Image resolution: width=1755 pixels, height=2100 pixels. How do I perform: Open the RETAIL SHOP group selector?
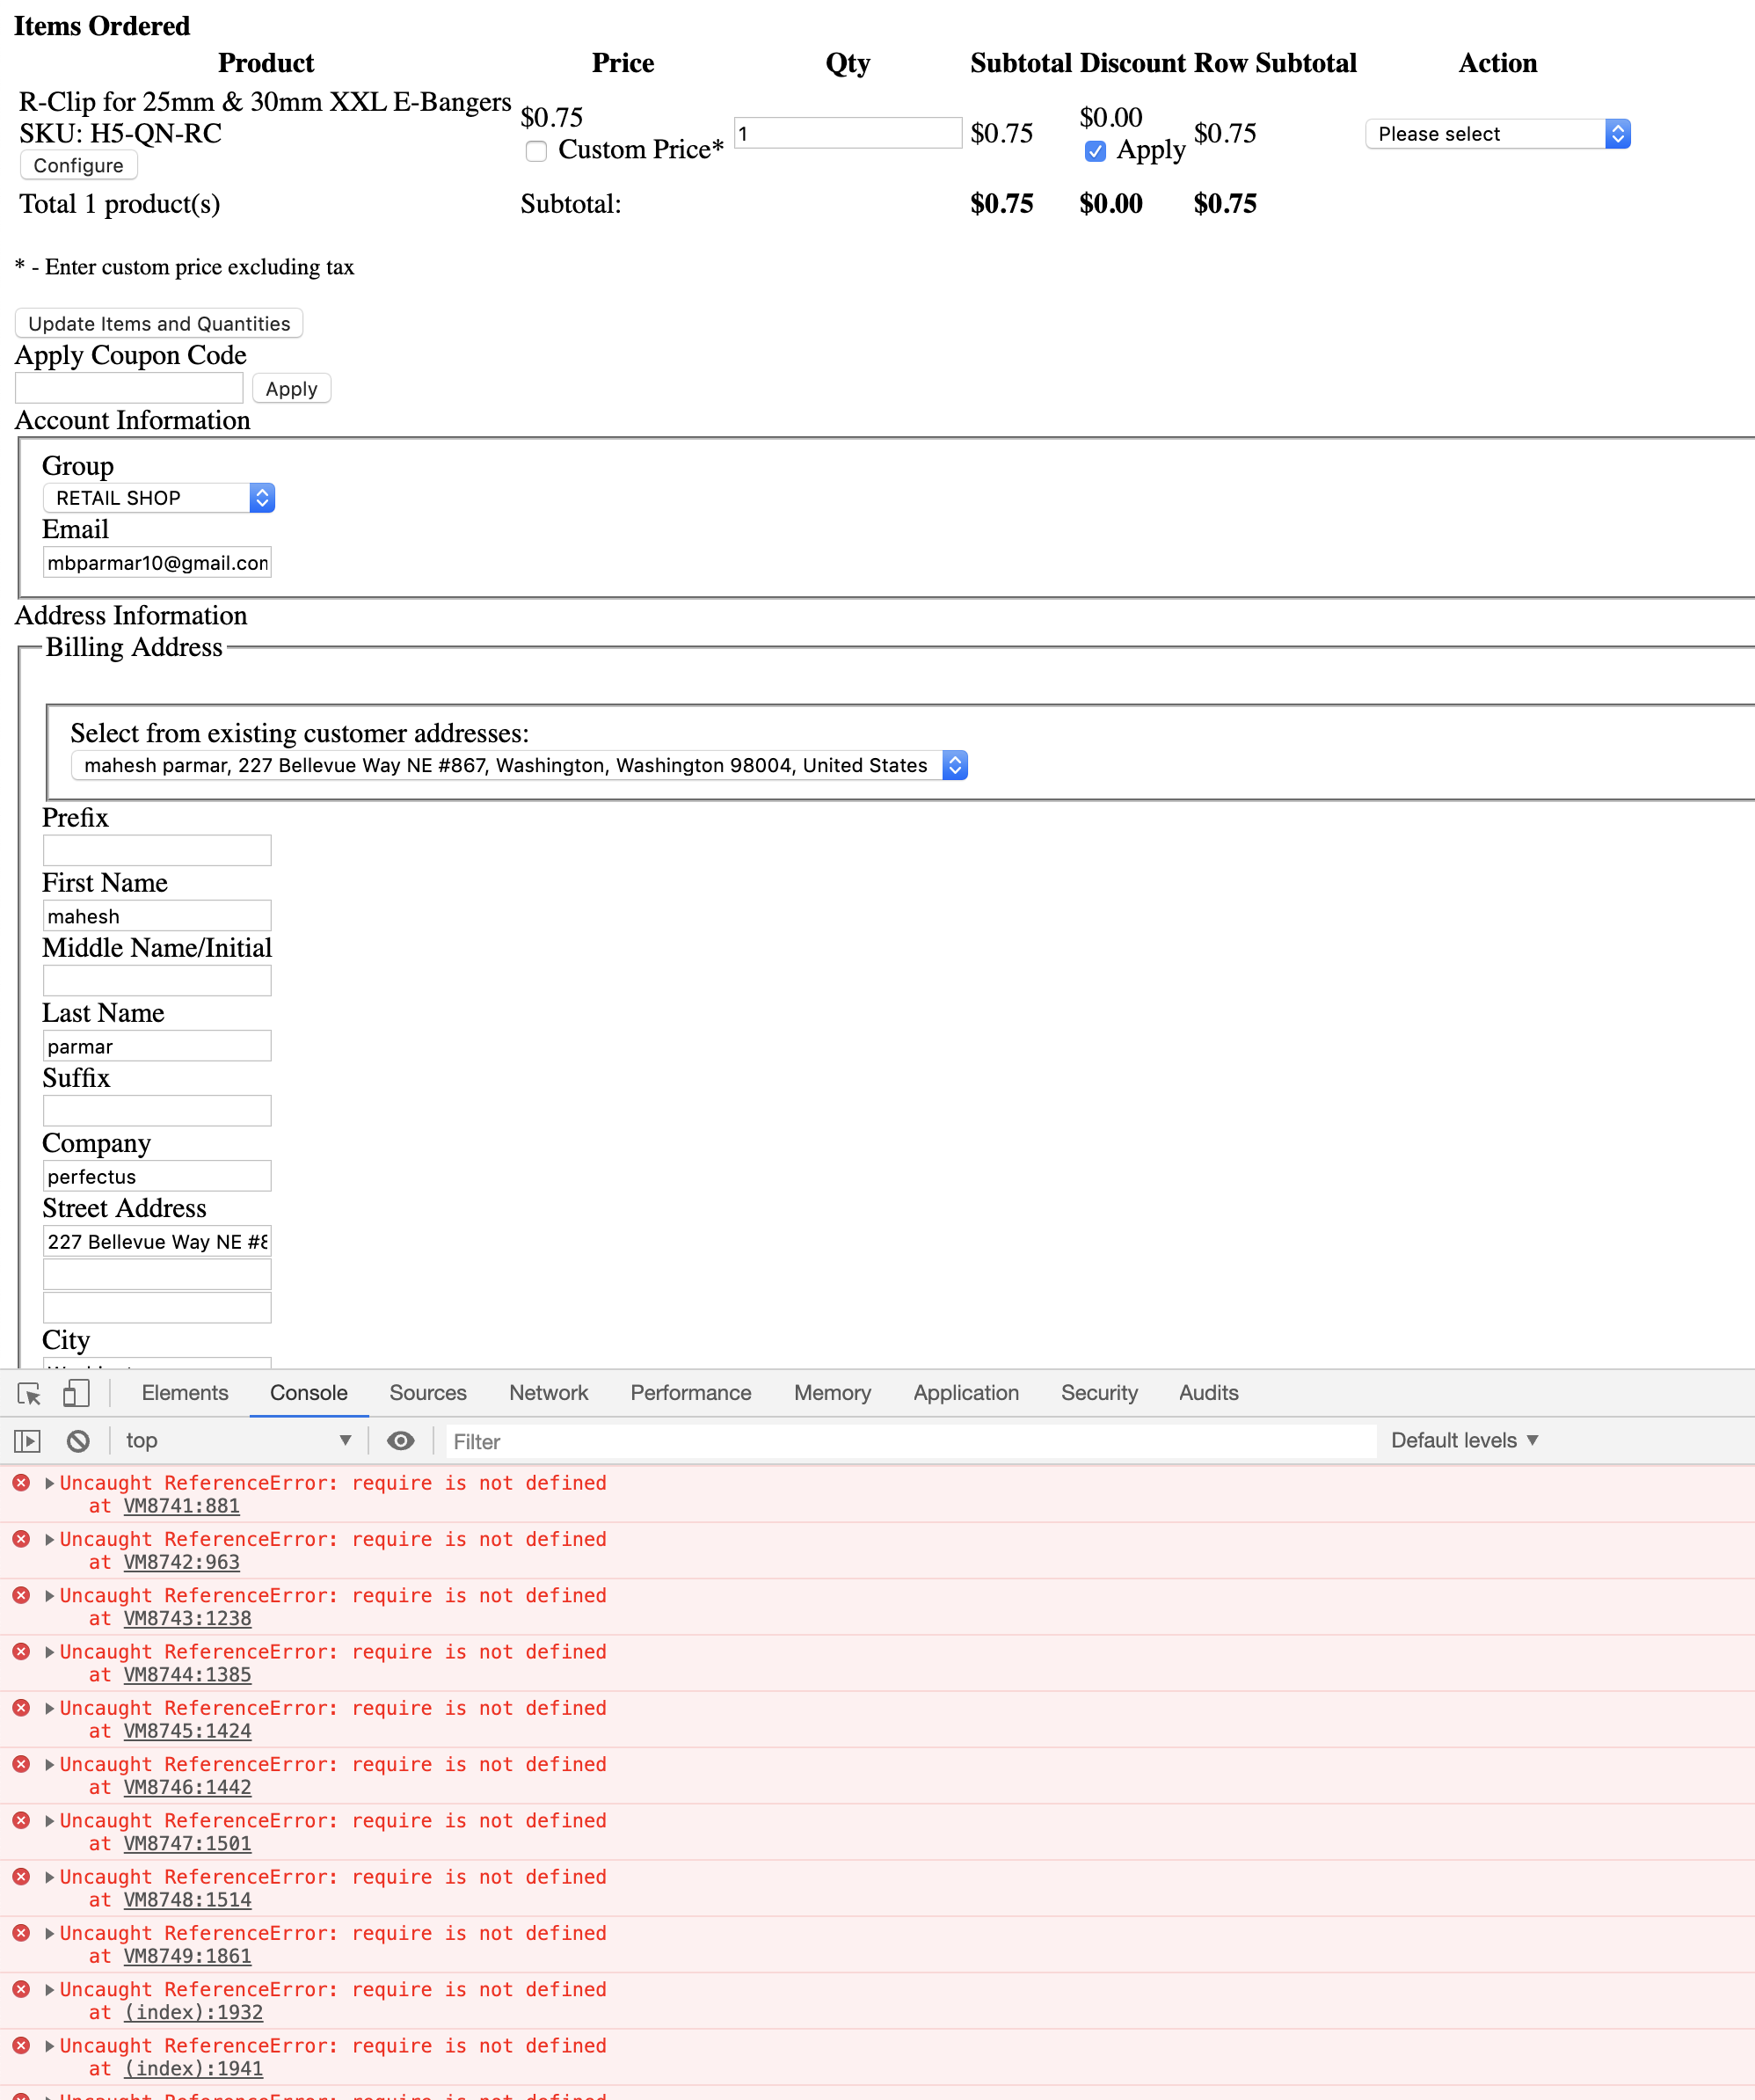click(x=158, y=497)
